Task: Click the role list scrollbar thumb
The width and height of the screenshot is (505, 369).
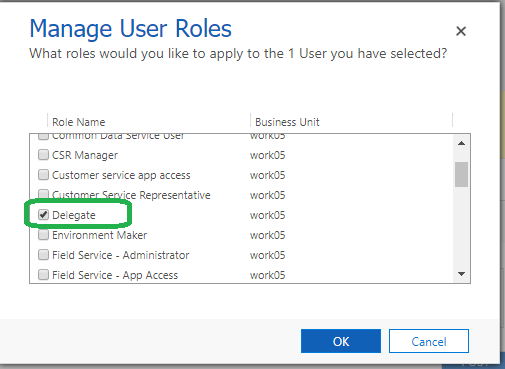Action: coord(461,174)
